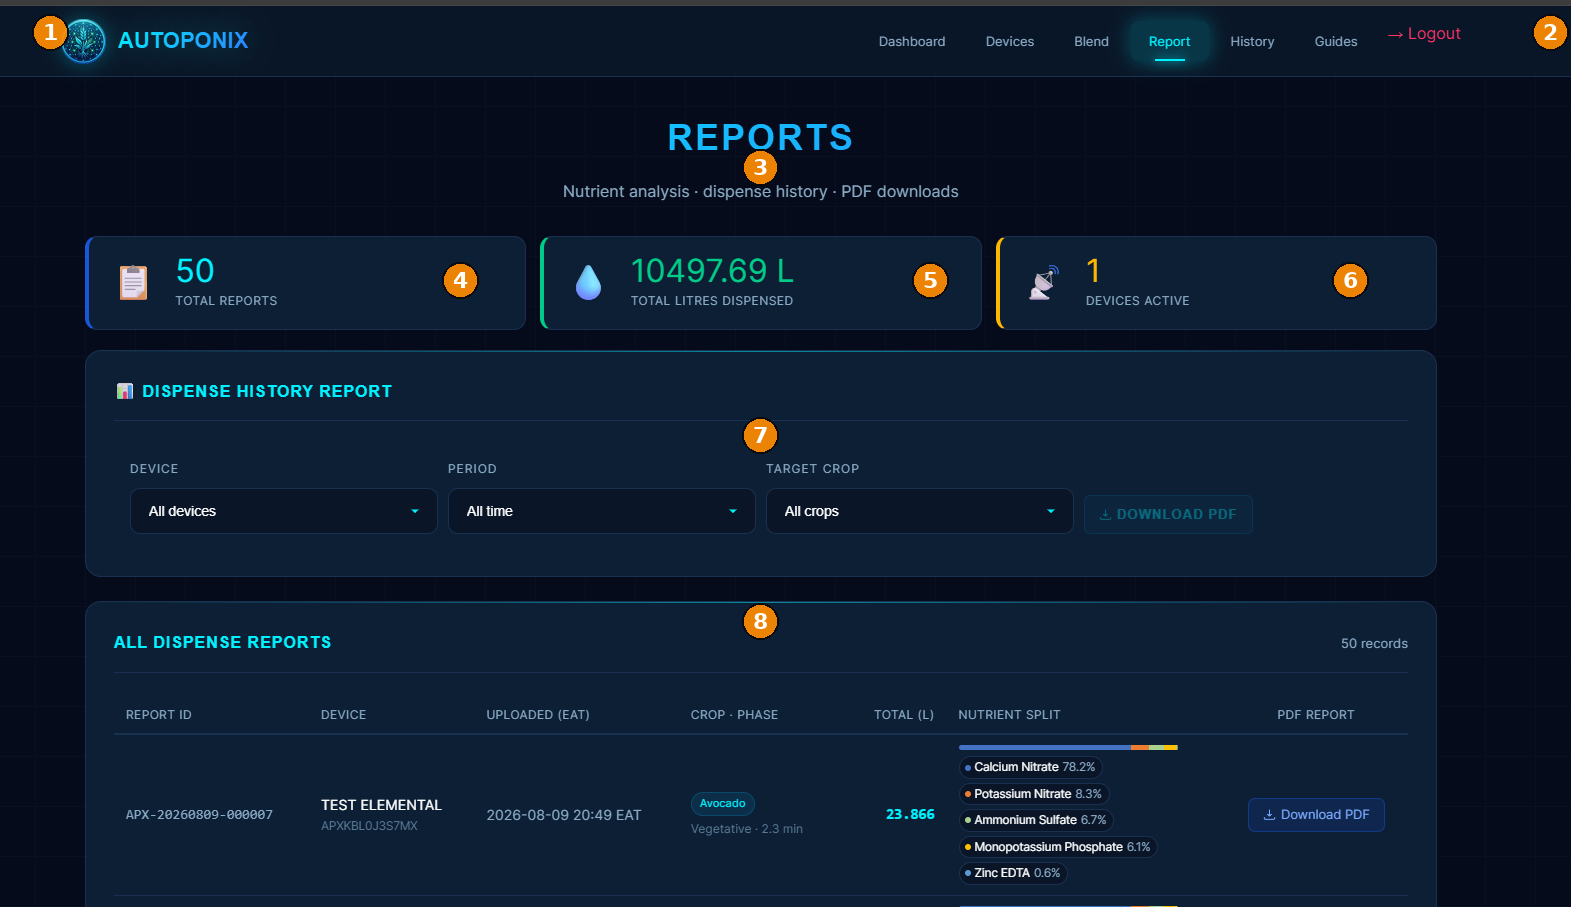Open the Guides nav item
Viewport: 1571px width, 907px height.
tap(1336, 41)
